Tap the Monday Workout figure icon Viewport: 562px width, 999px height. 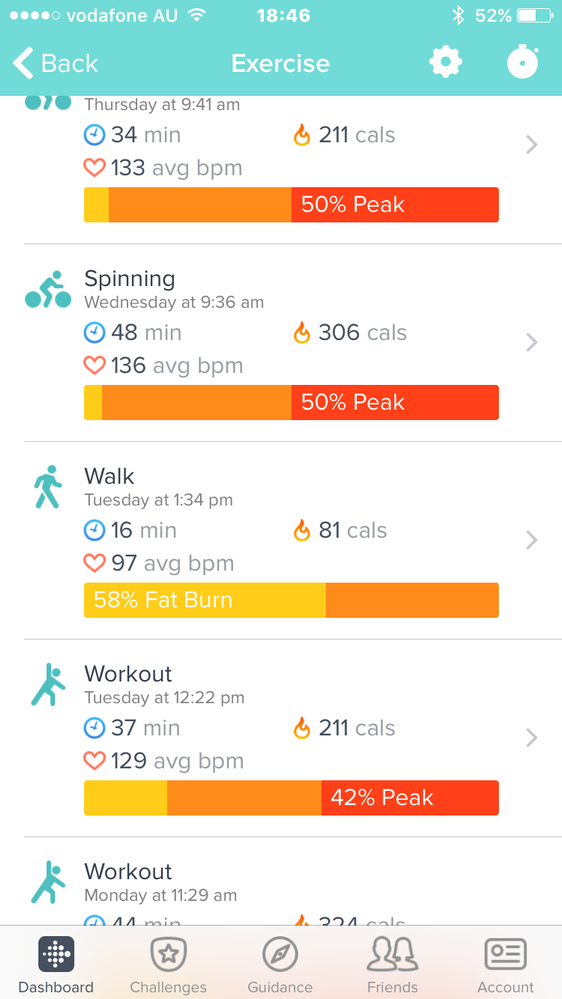coord(48,882)
